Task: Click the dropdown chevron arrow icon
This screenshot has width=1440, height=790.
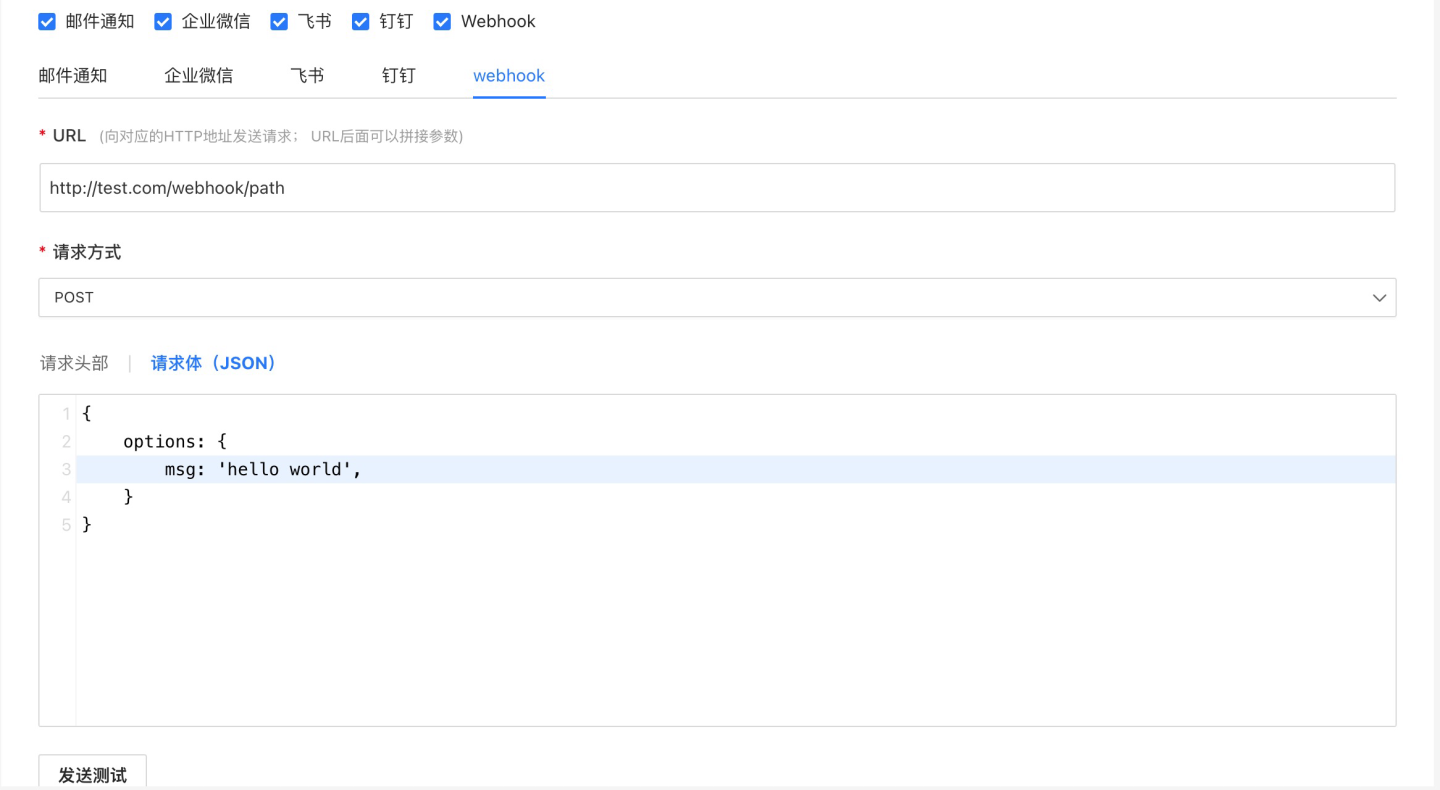Action: click(1379, 298)
